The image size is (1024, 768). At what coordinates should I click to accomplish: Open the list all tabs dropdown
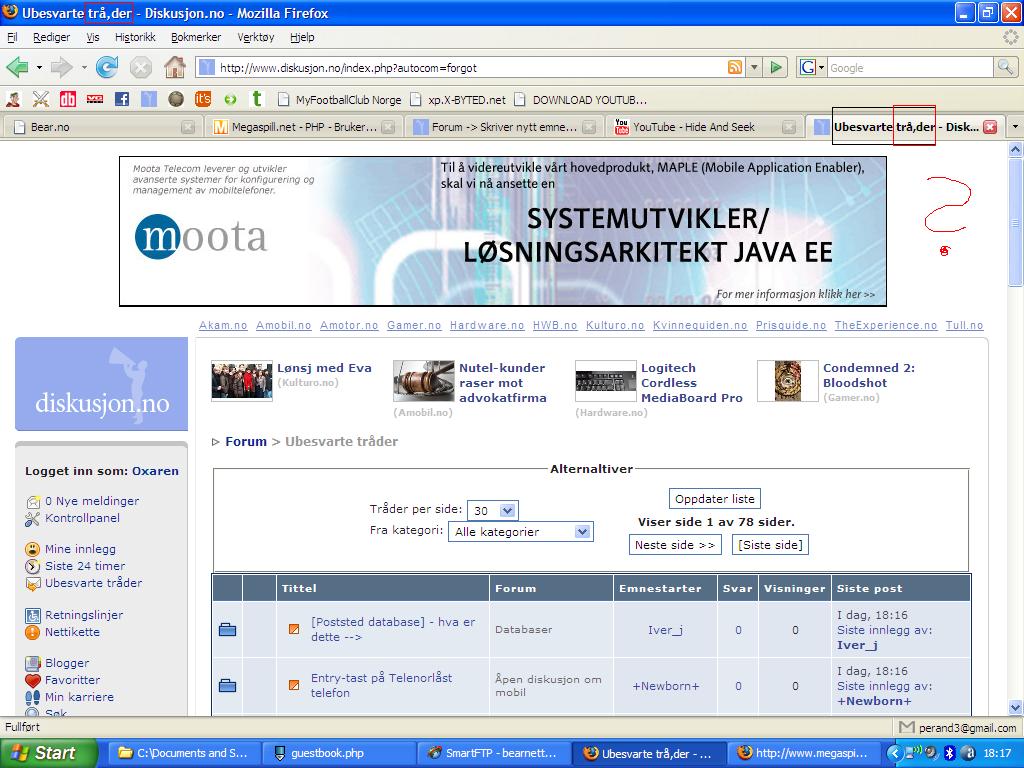(1015, 127)
